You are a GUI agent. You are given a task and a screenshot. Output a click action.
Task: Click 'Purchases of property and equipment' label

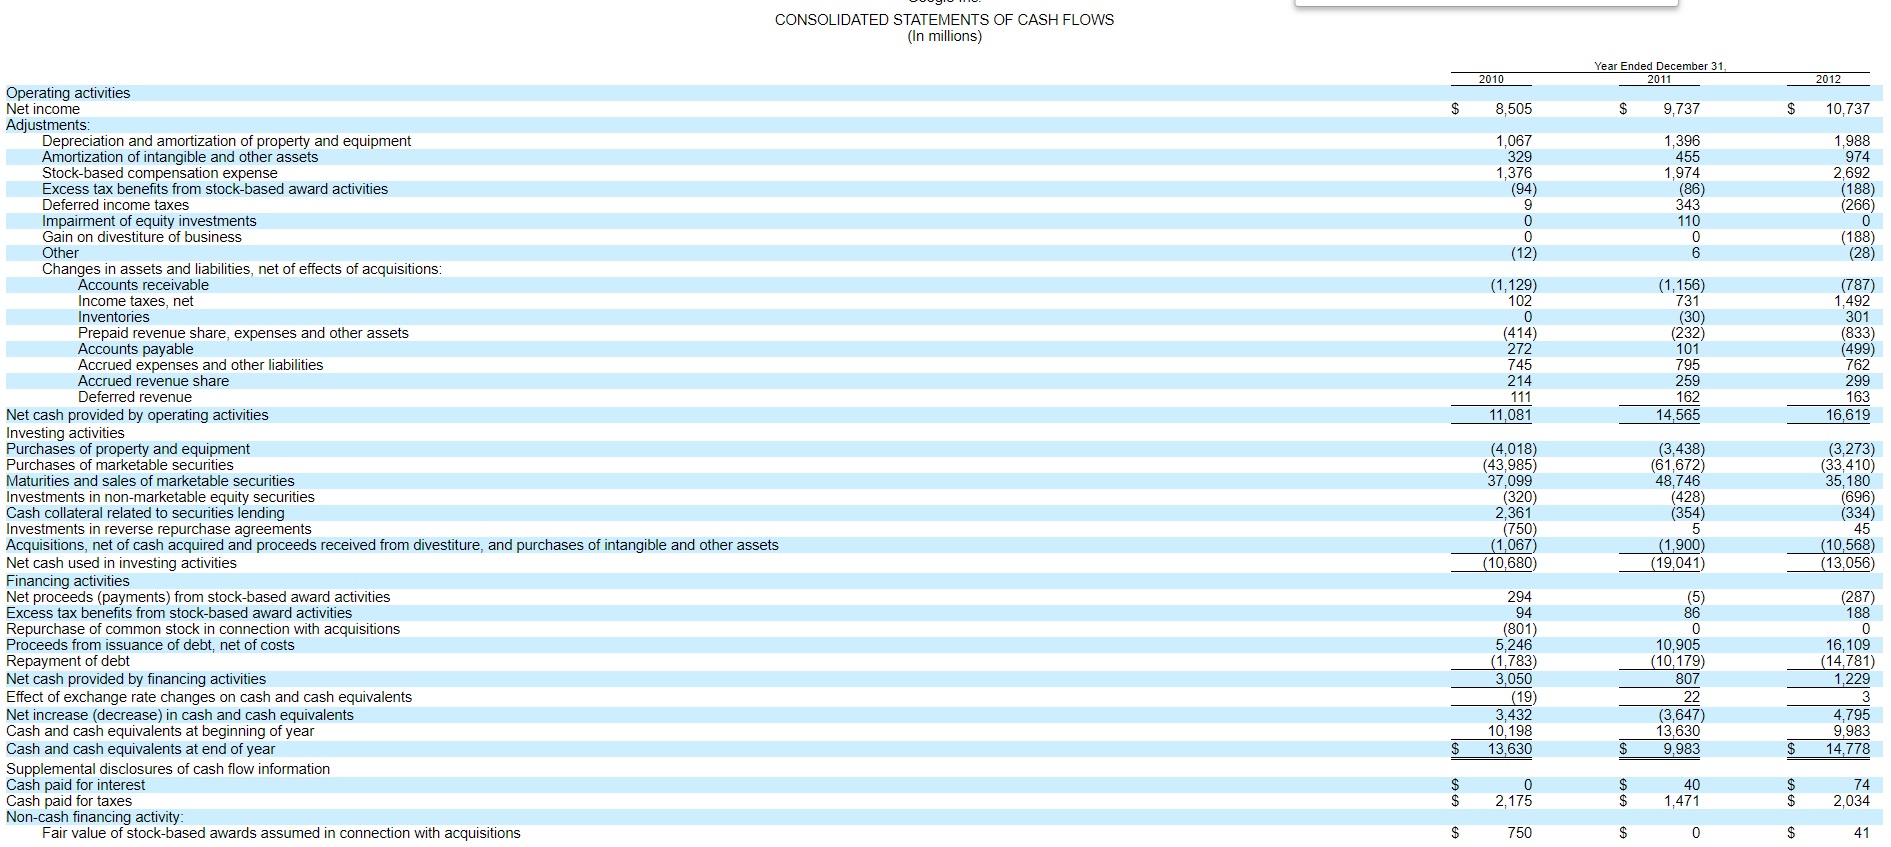pos(128,449)
